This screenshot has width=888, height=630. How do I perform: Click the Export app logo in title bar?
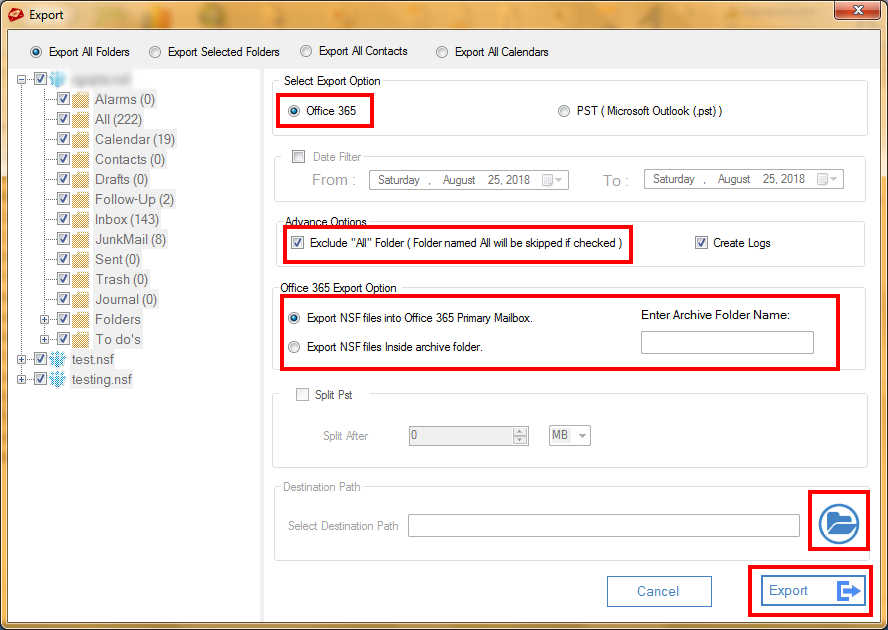(16, 15)
